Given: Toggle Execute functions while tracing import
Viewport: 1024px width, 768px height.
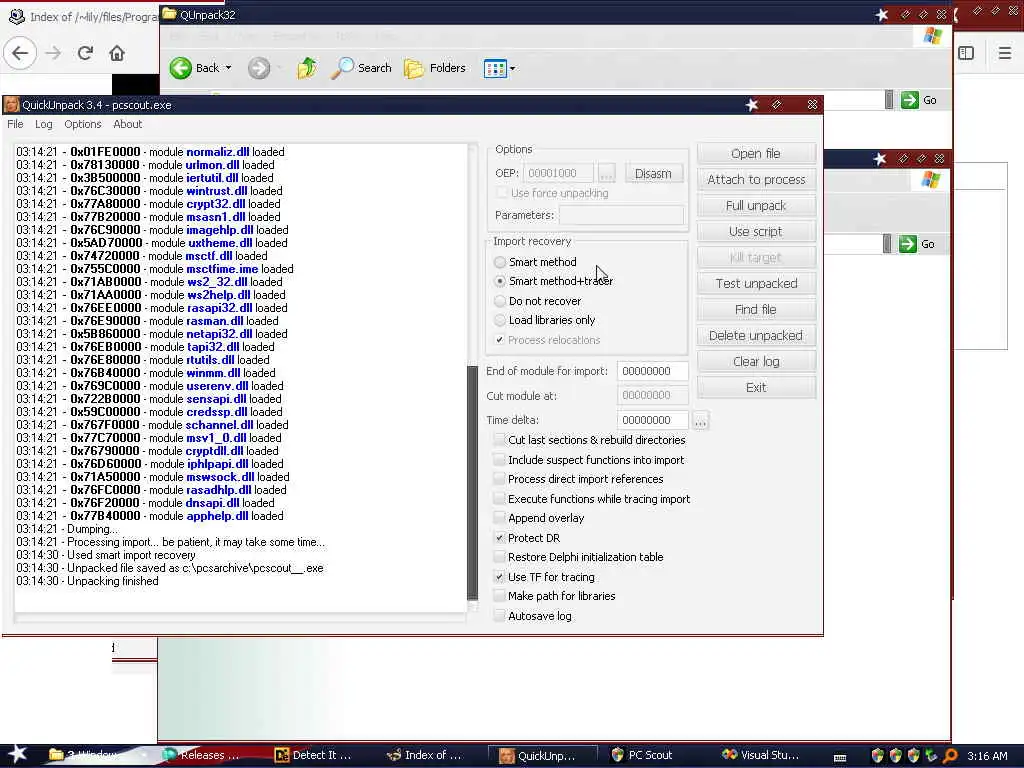Looking at the screenshot, I should click(x=500, y=499).
